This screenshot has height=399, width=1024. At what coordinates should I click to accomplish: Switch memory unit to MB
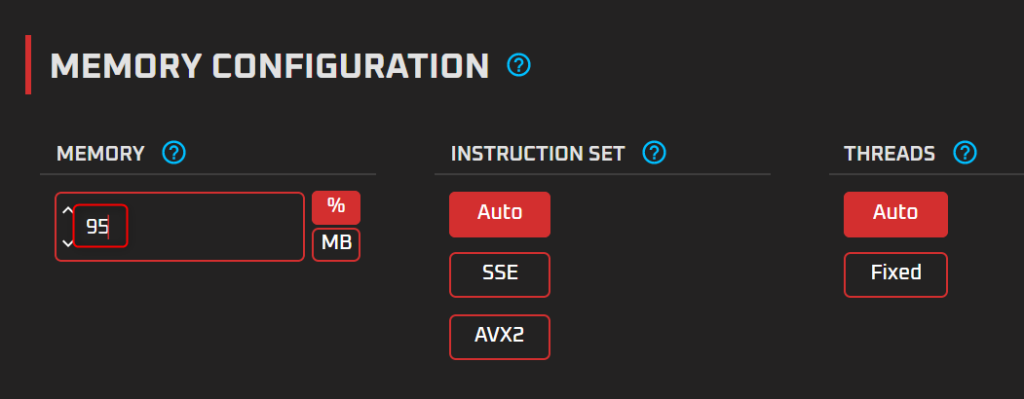pos(336,244)
